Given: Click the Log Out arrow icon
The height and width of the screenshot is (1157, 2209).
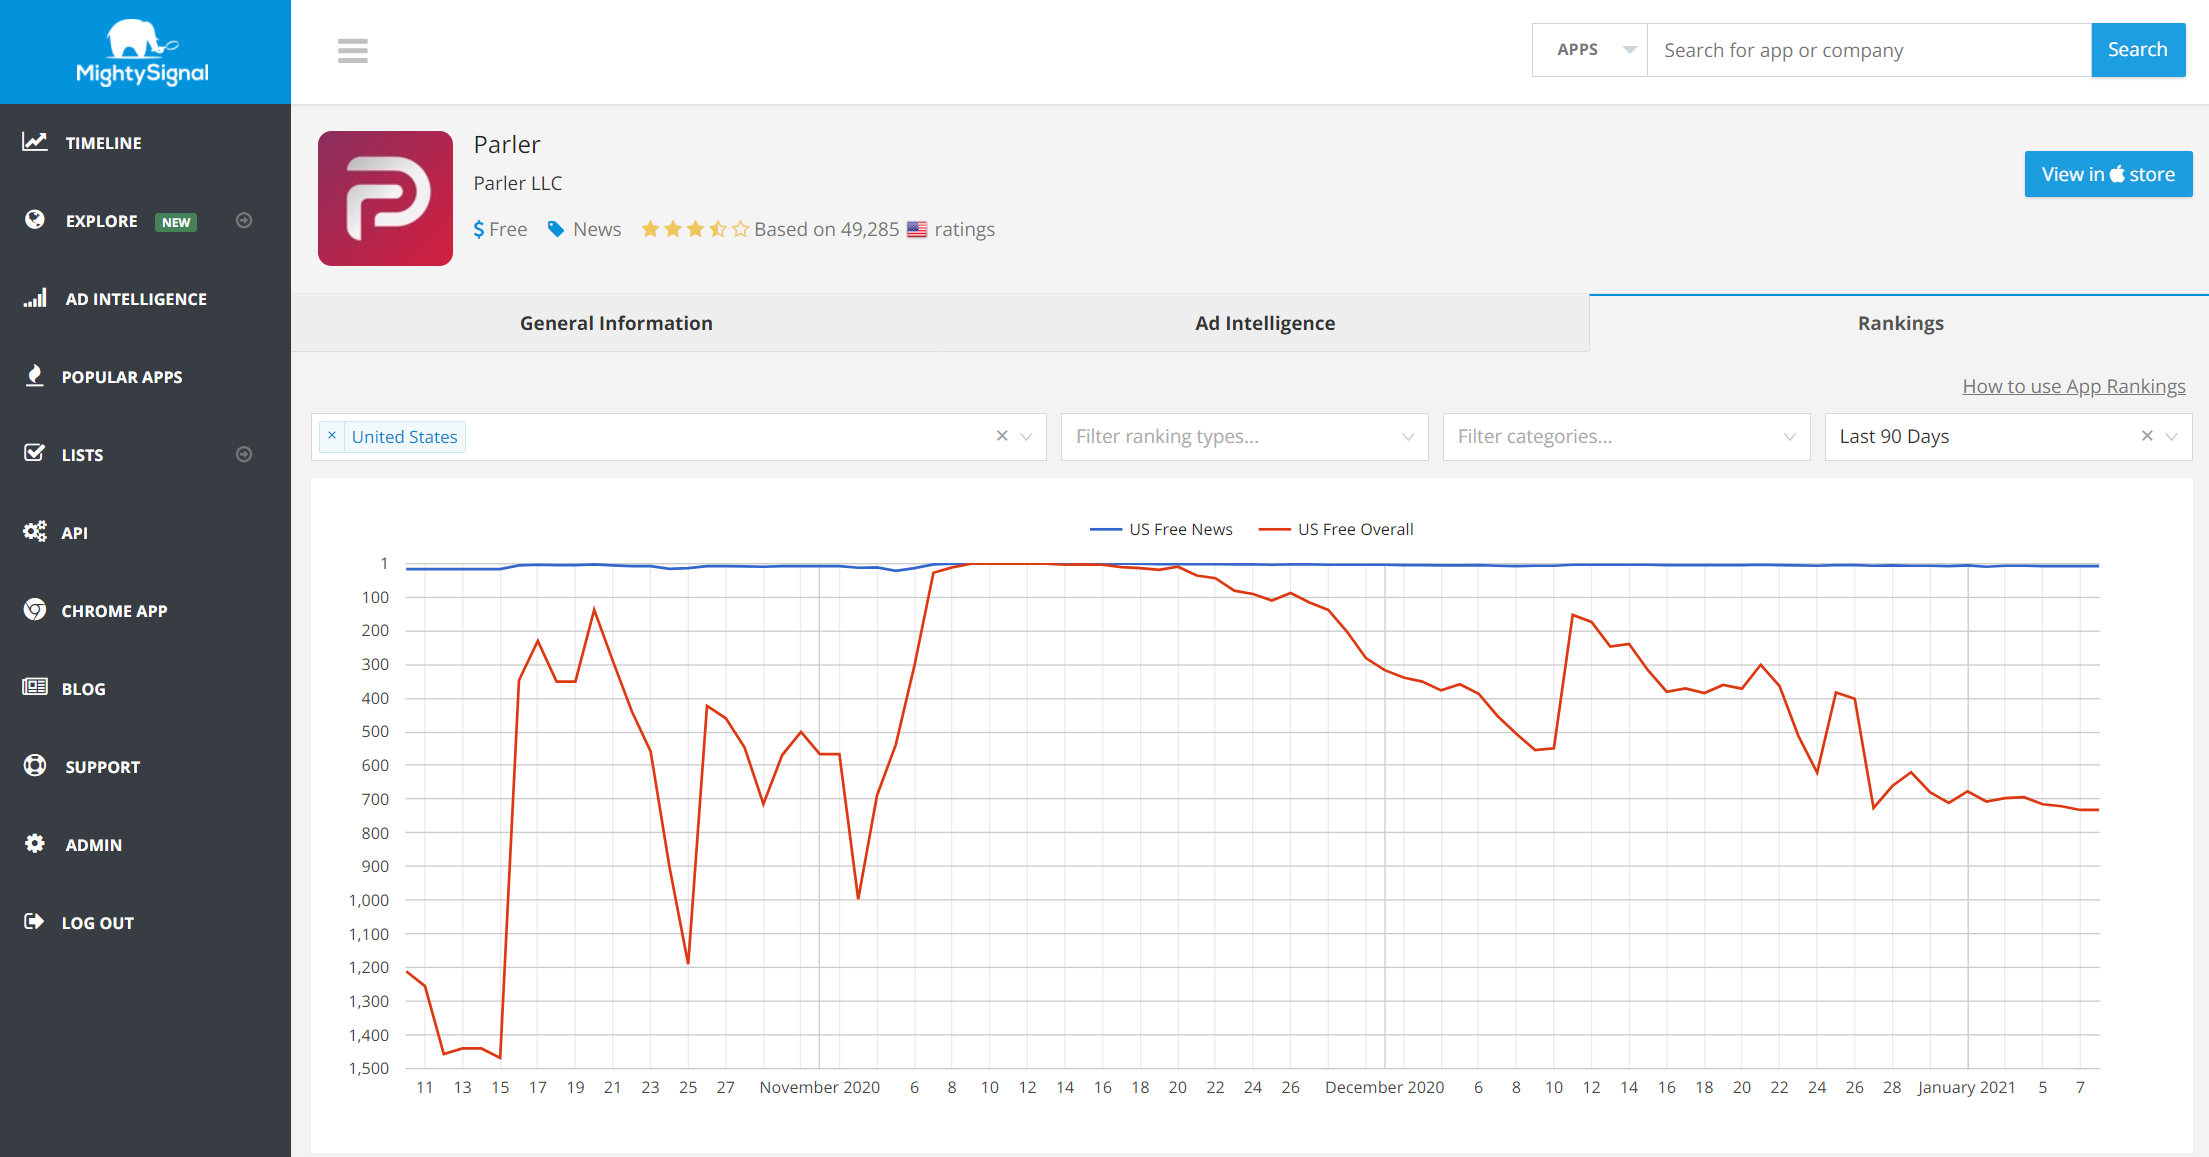Looking at the screenshot, I should [x=35, y=921].
